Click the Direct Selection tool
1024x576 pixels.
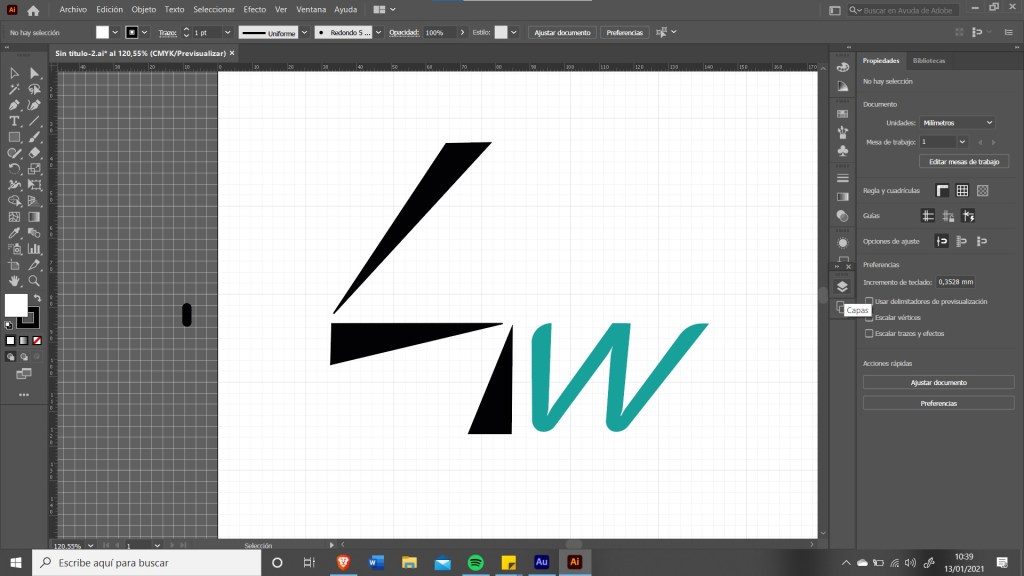34,73
